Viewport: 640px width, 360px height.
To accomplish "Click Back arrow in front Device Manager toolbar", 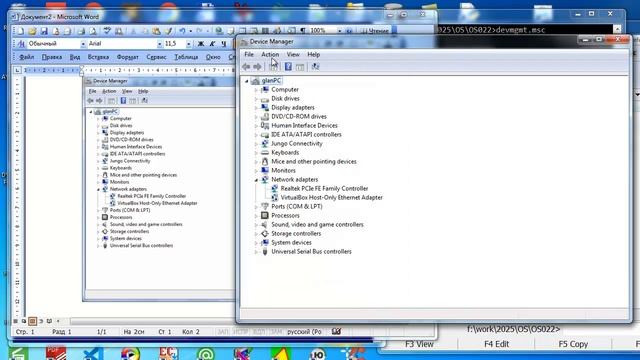I will tap(246, 67).
